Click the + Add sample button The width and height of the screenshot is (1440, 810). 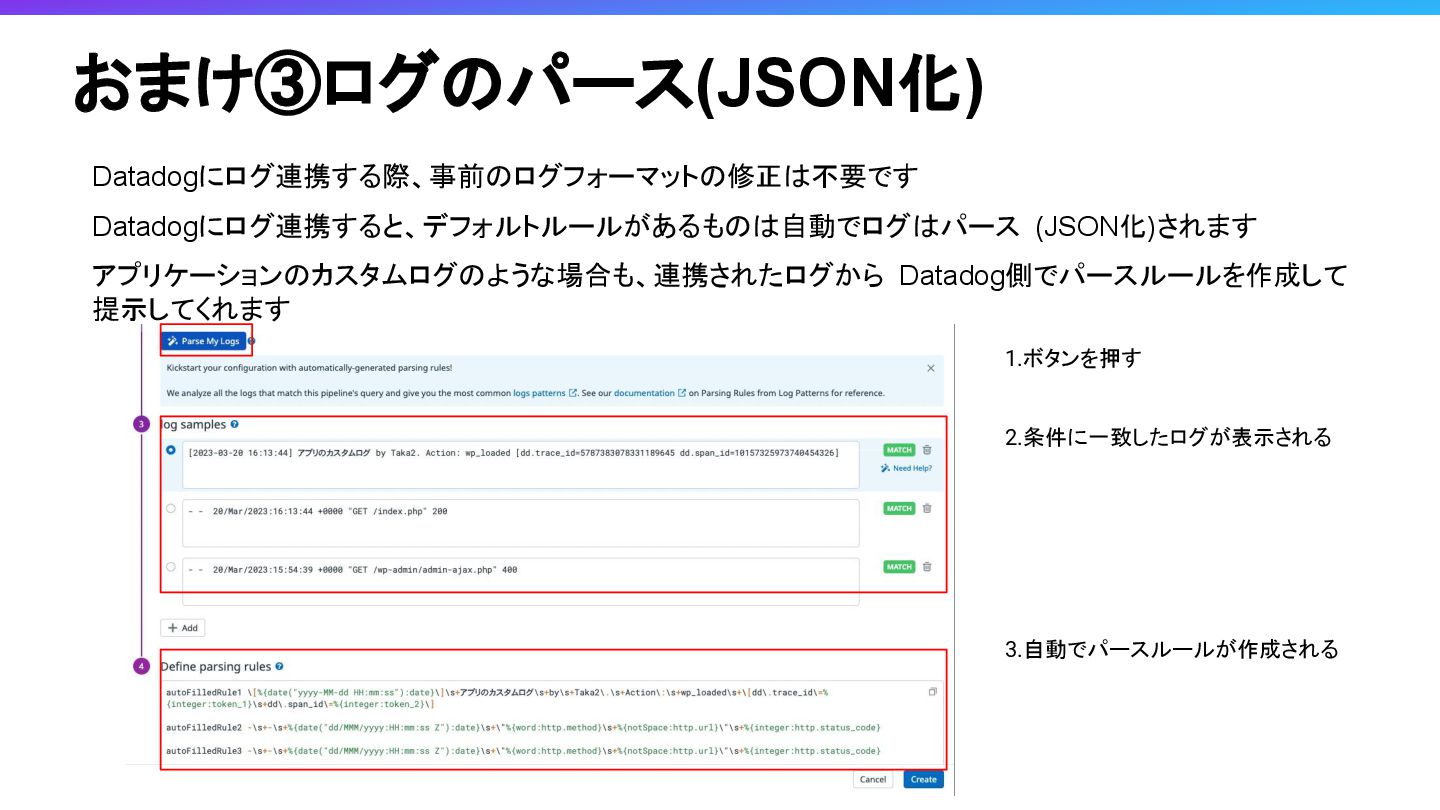pos(182,628)
